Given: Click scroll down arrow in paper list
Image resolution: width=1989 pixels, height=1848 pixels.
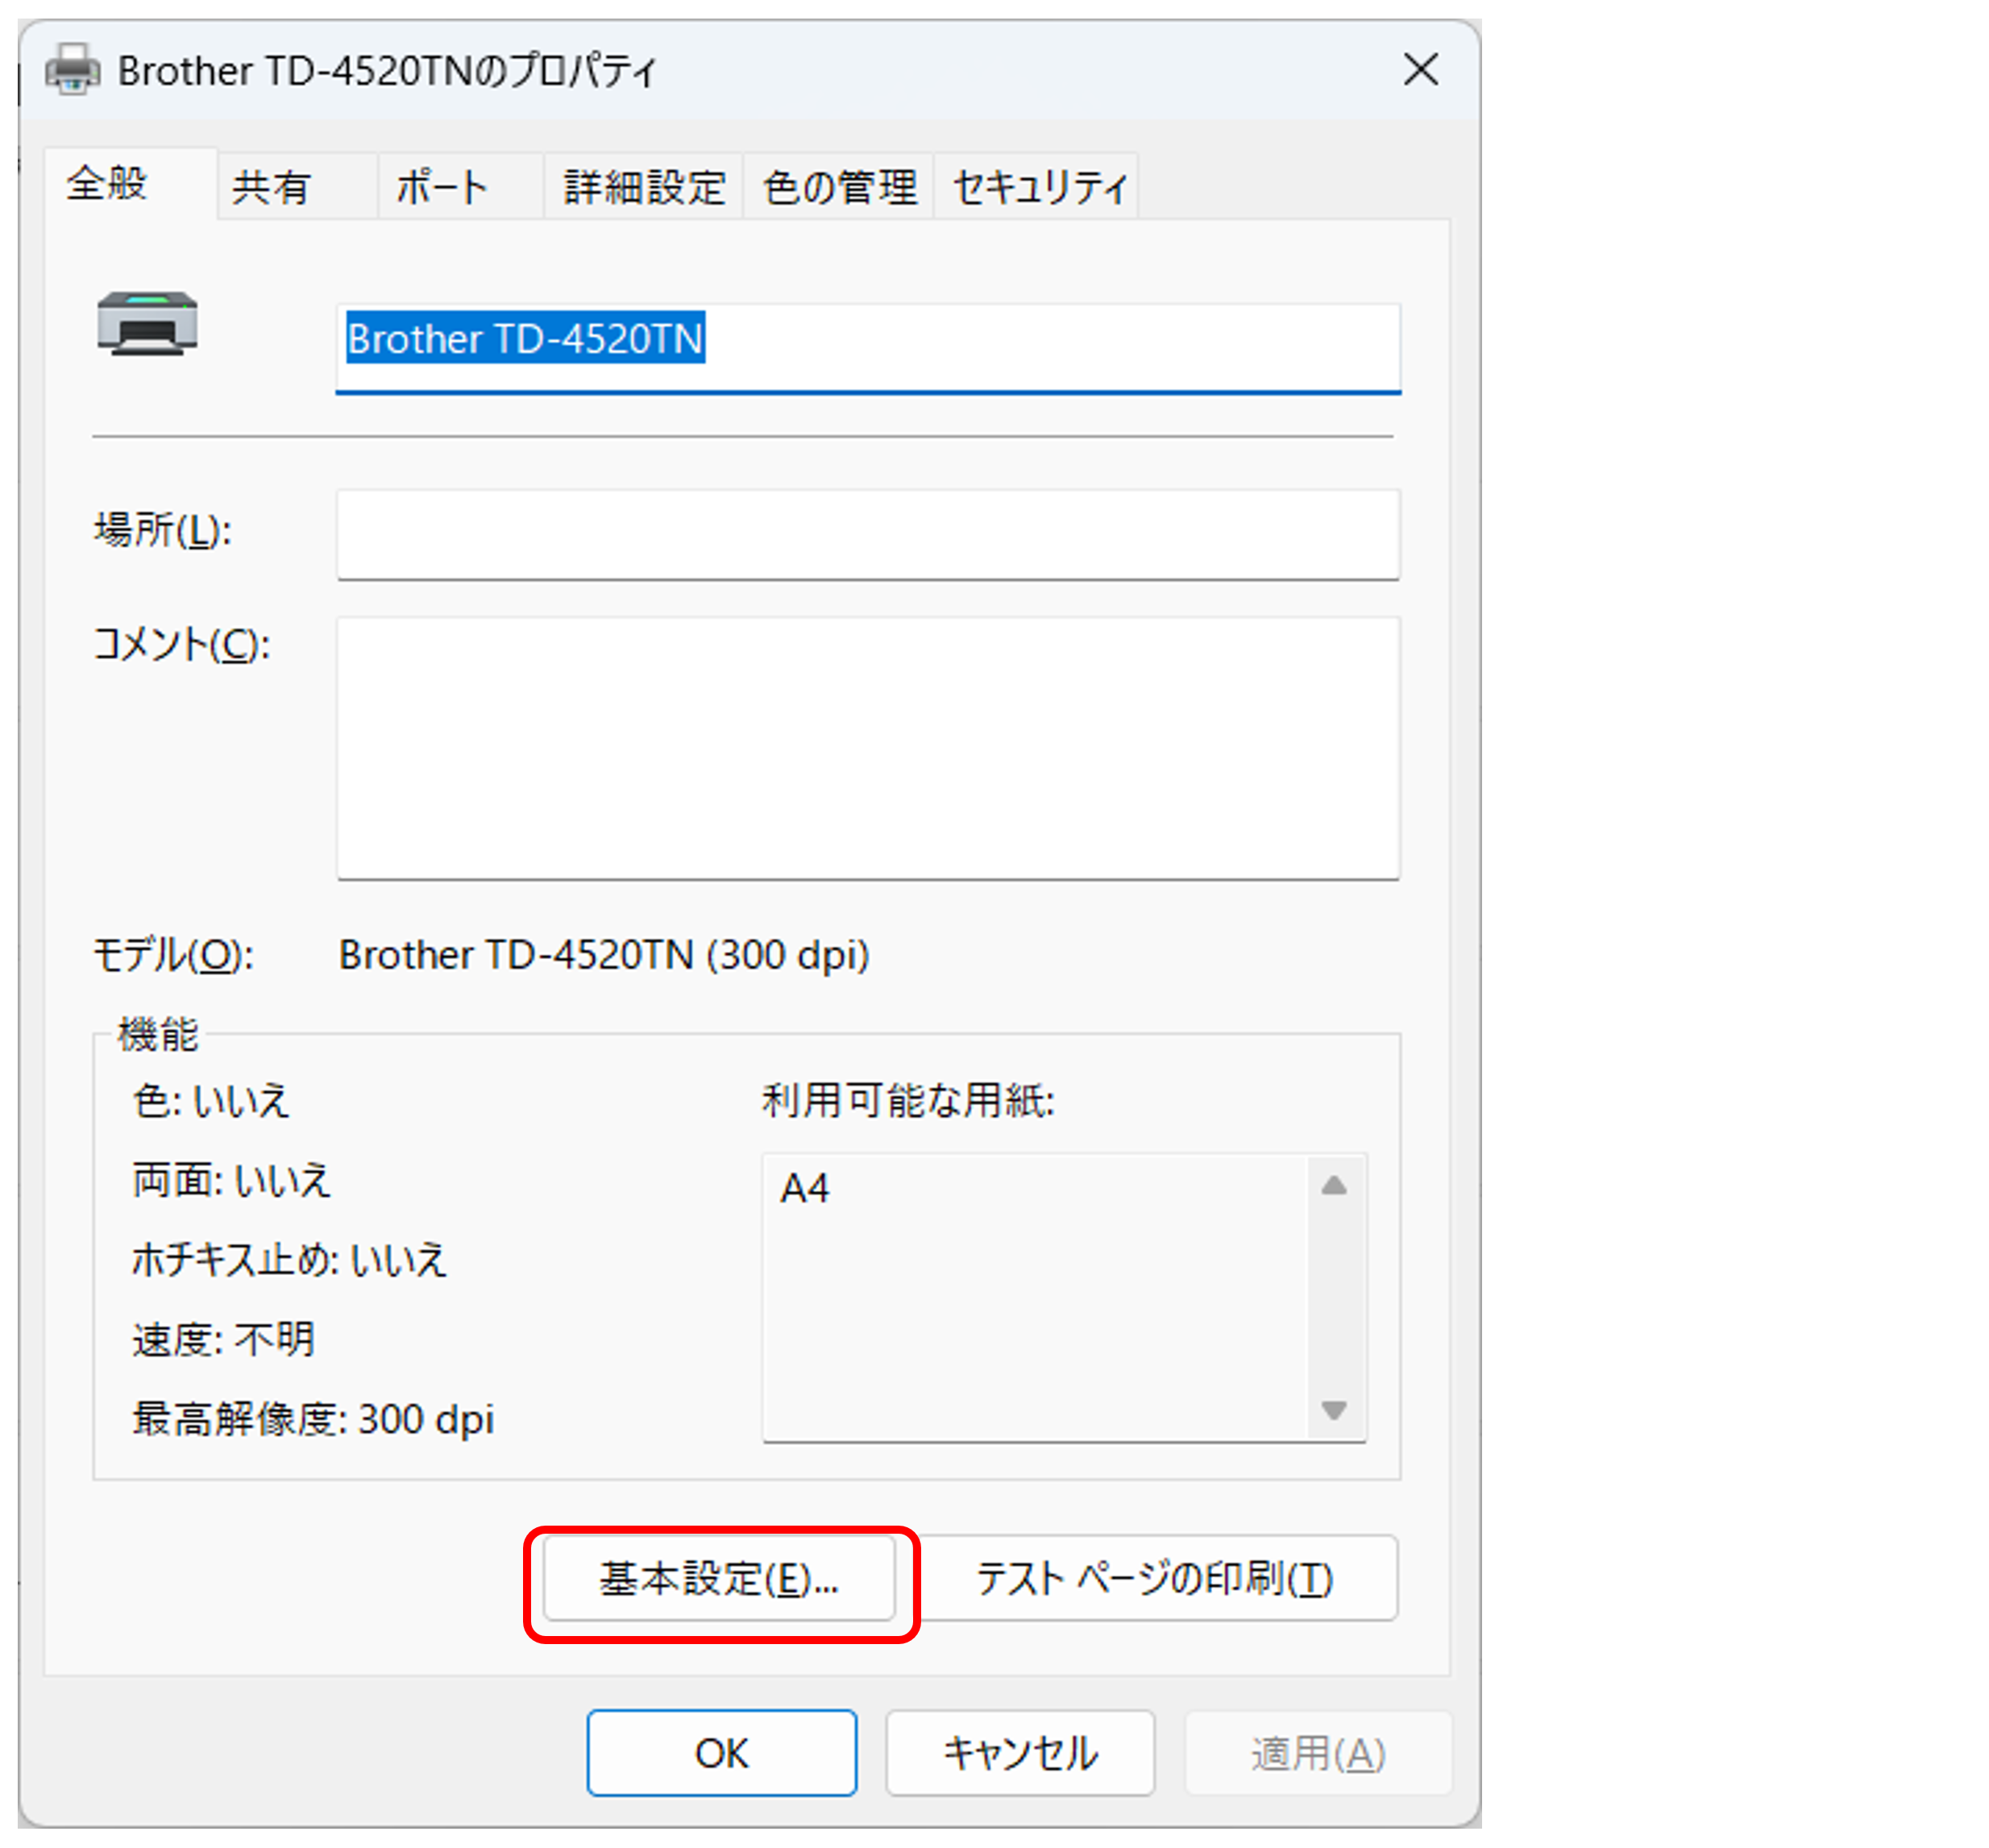Looking at the screenshot, I should click(1333, 1410).
